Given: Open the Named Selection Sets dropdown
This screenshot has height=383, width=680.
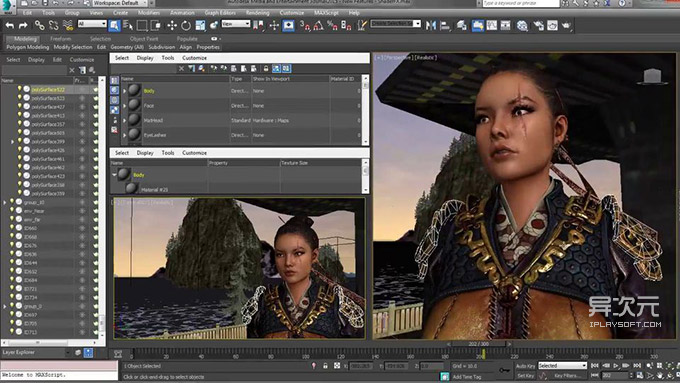Looking at the screenshot, I should (396, 23).
